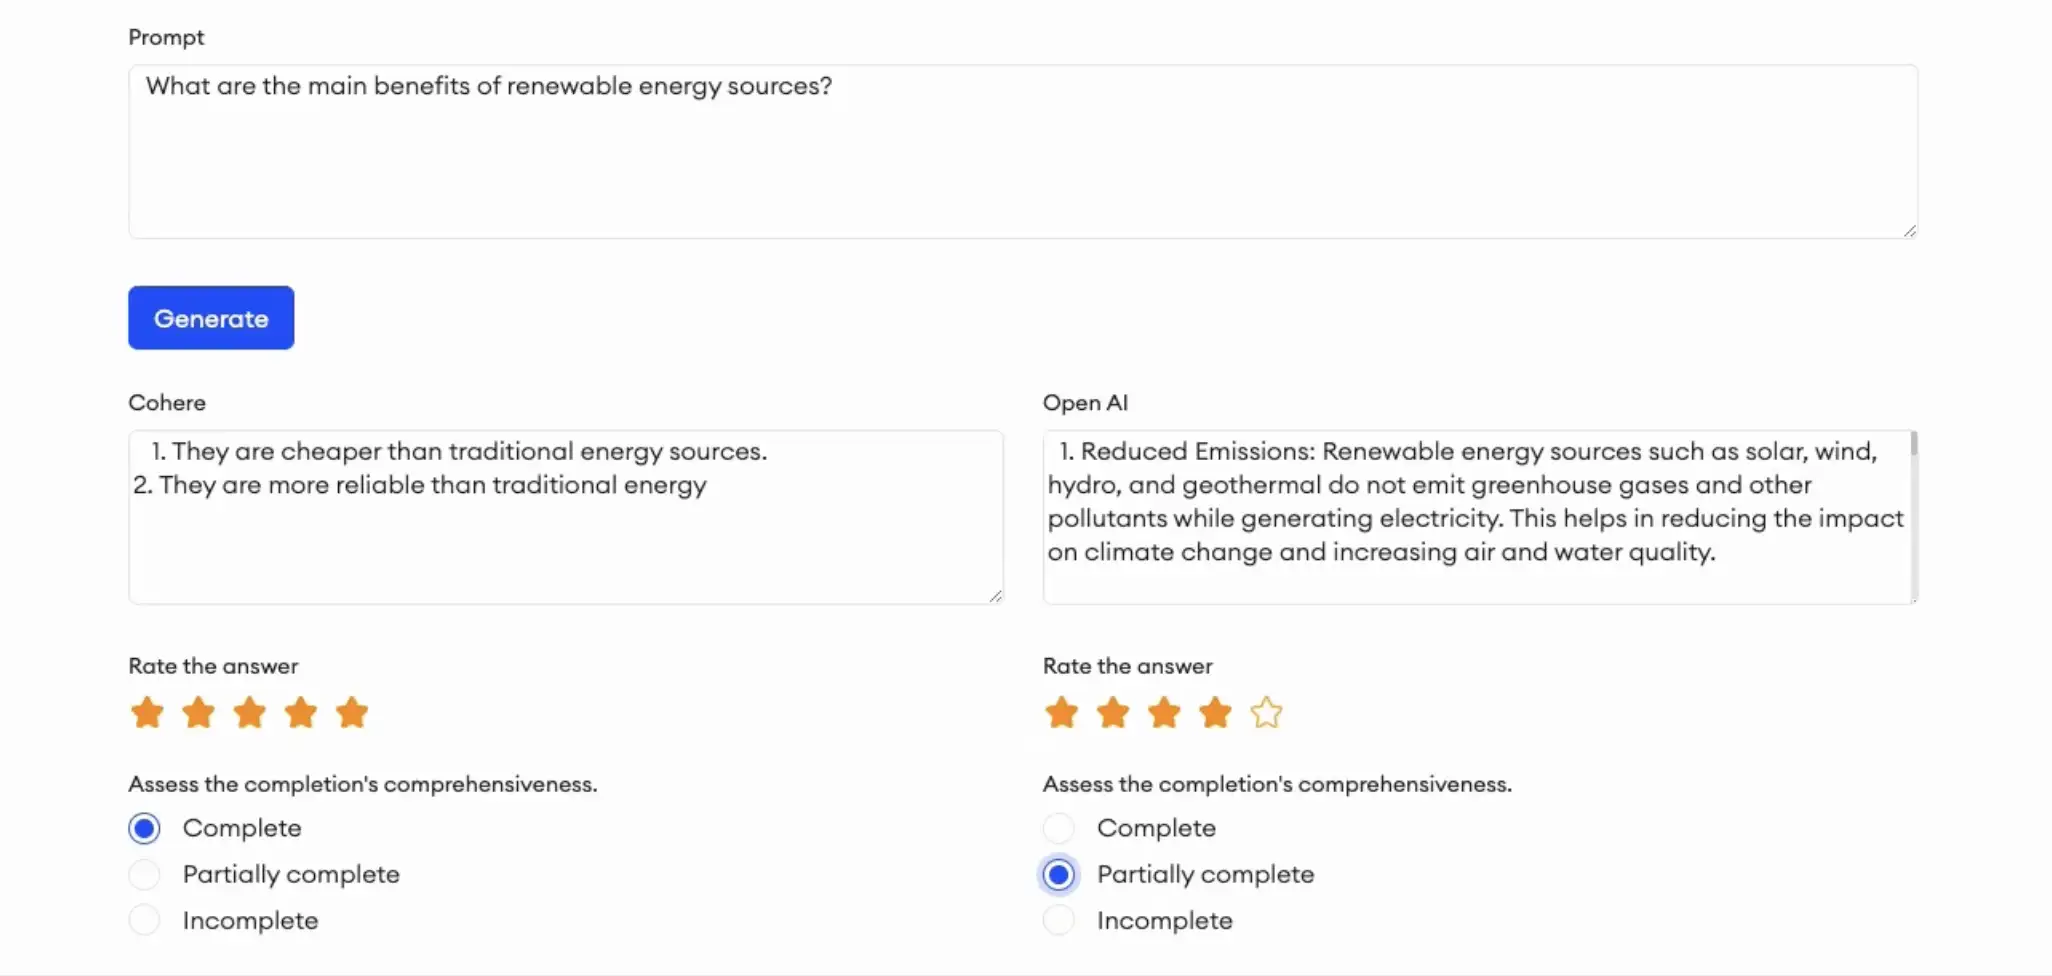This screenshot has width=2052, height=976.
Task: Give Open AI answer two stars
Action: (1112, 713)
